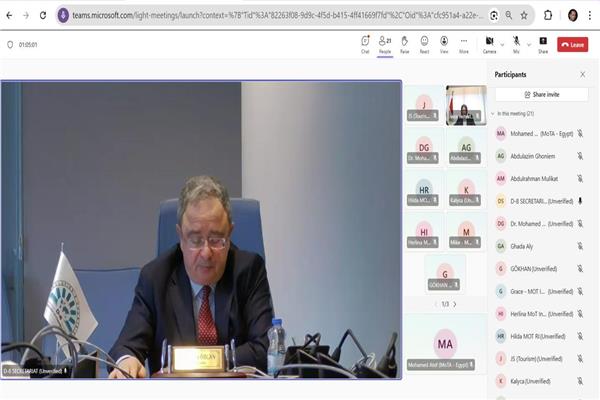Expand the Camera options dropdown arrow
The width and height of the screenshot is (600, 400).
coord(502,45)
